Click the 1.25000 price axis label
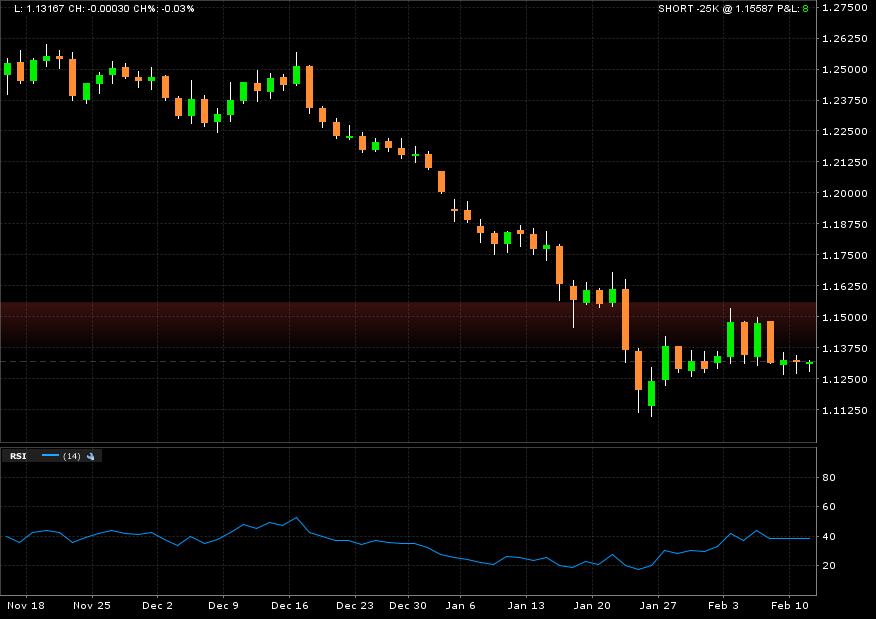Viewport: 876px width, 619px height. (x=845, y=69)
